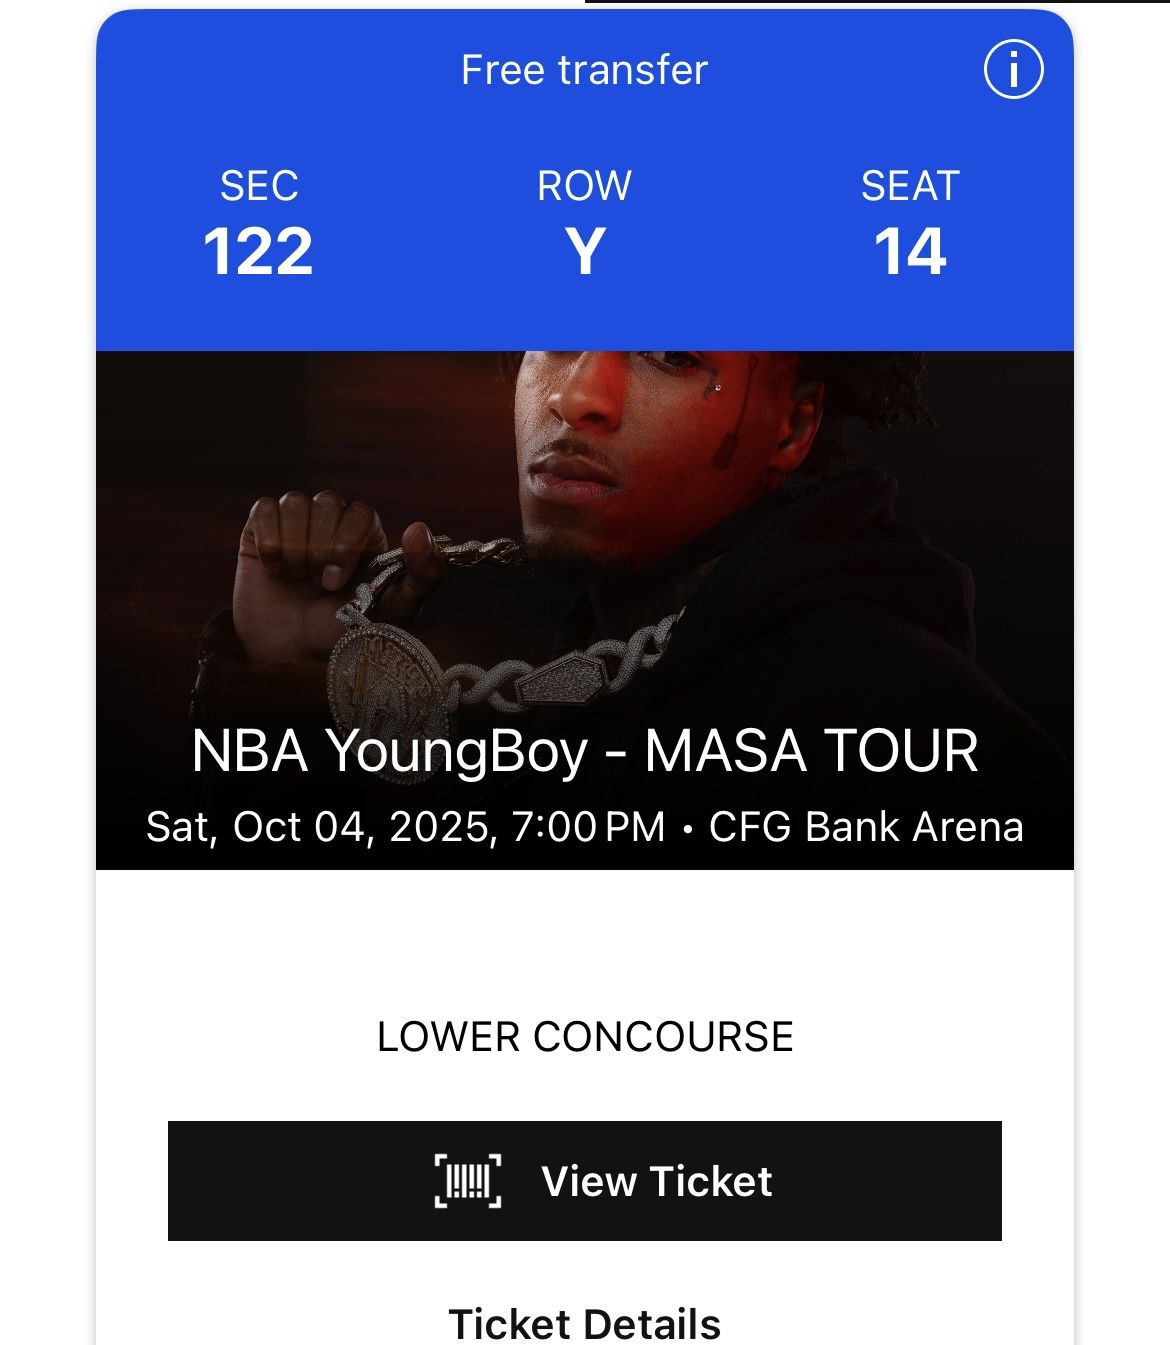Screen dimensions: 1170x1345
Task: Click the 7:00 PM event time
Action: [588, 827]
